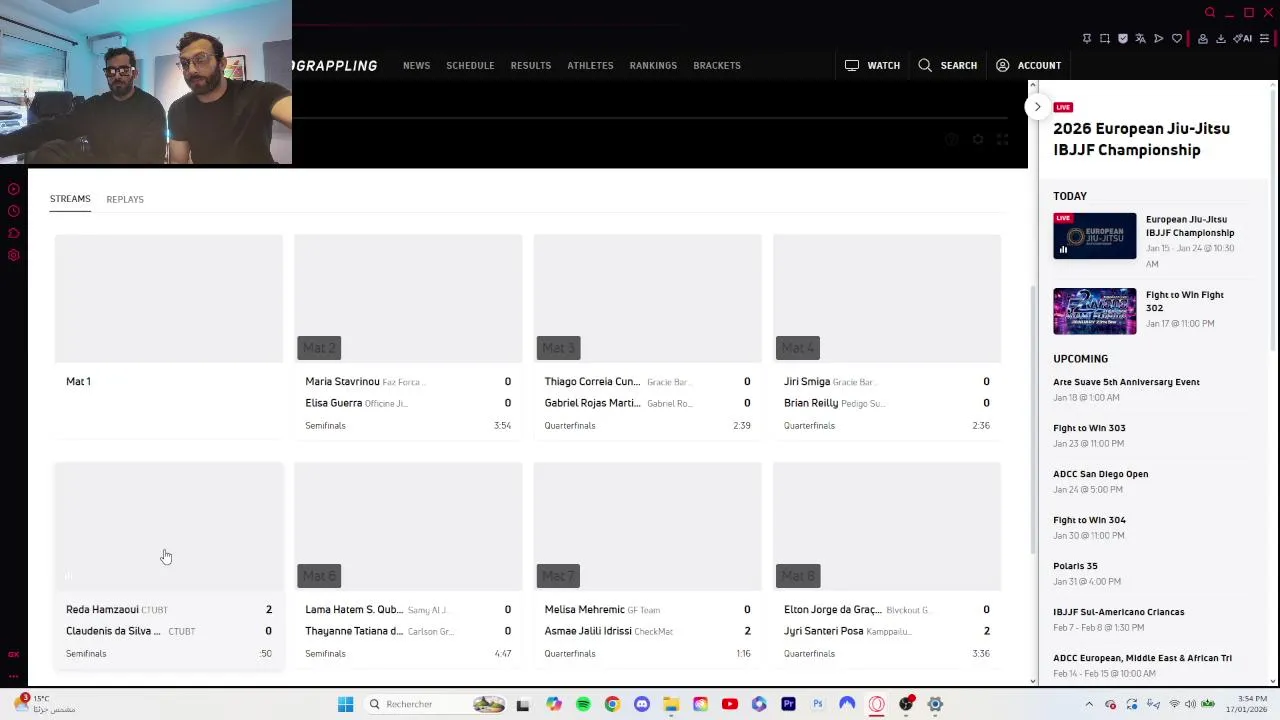The width and height of the screenshot is (1280, 720).
Task: Click the shield ad-blocker icon in the toolbar
Action: click(x=1123, y=39)
